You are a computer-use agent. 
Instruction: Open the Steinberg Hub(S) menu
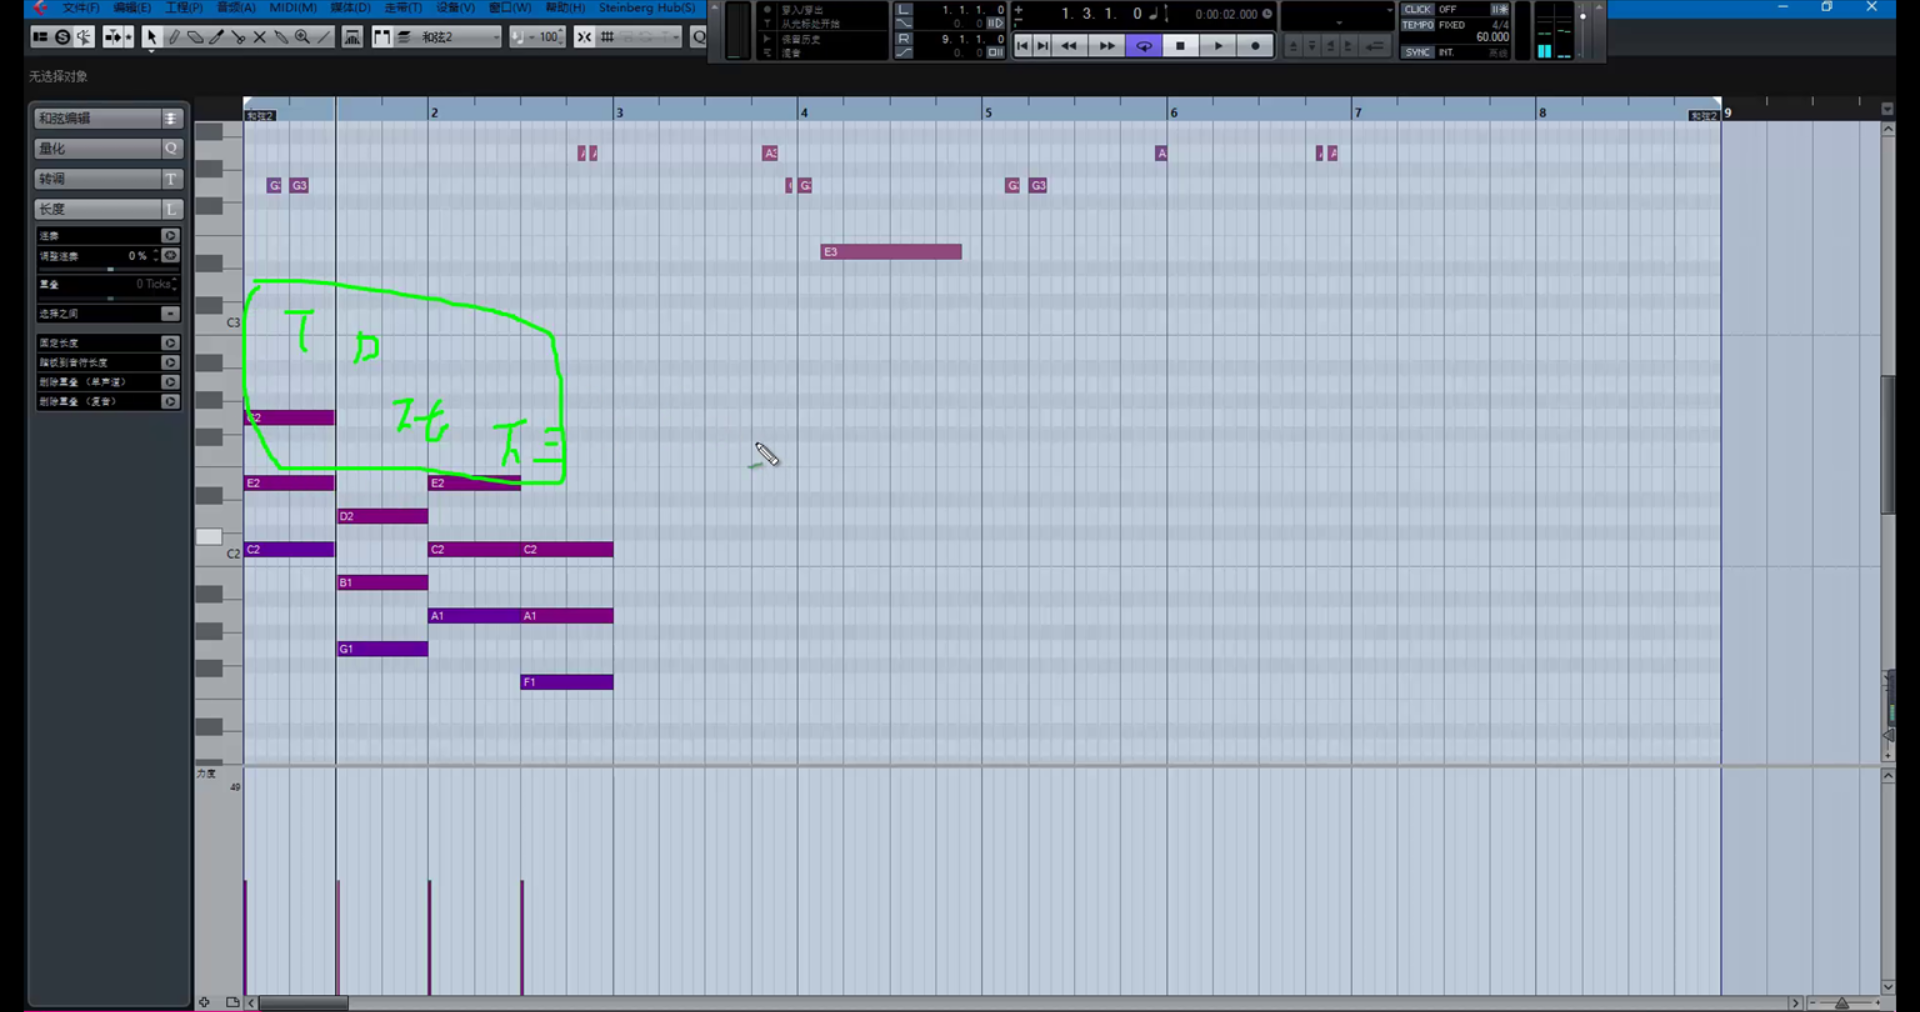point(647,8)
